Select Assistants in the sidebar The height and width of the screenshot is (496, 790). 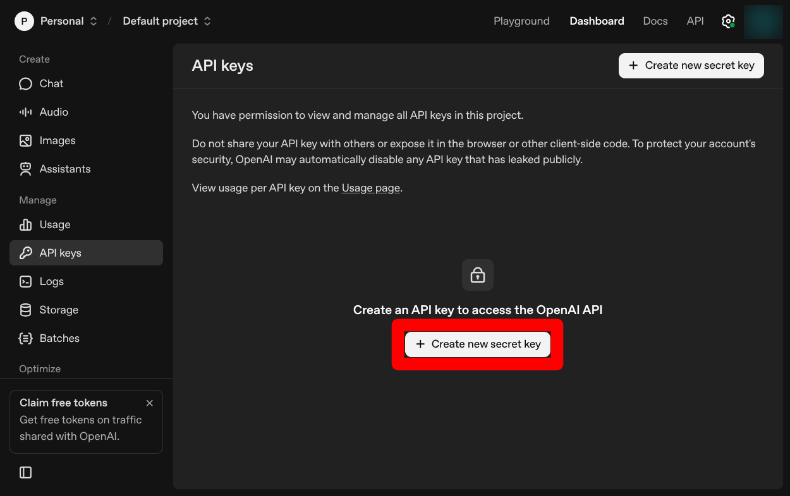(86, 169)
